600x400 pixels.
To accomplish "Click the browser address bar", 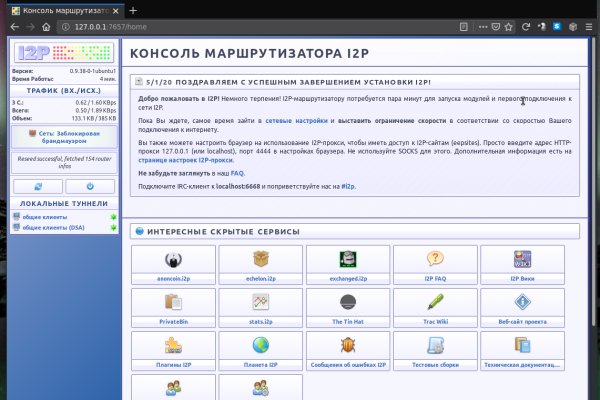I will [x=300, y=27].
